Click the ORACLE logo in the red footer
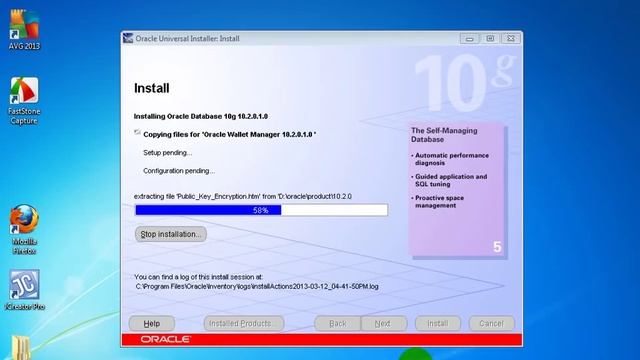 tap(165, 339)
